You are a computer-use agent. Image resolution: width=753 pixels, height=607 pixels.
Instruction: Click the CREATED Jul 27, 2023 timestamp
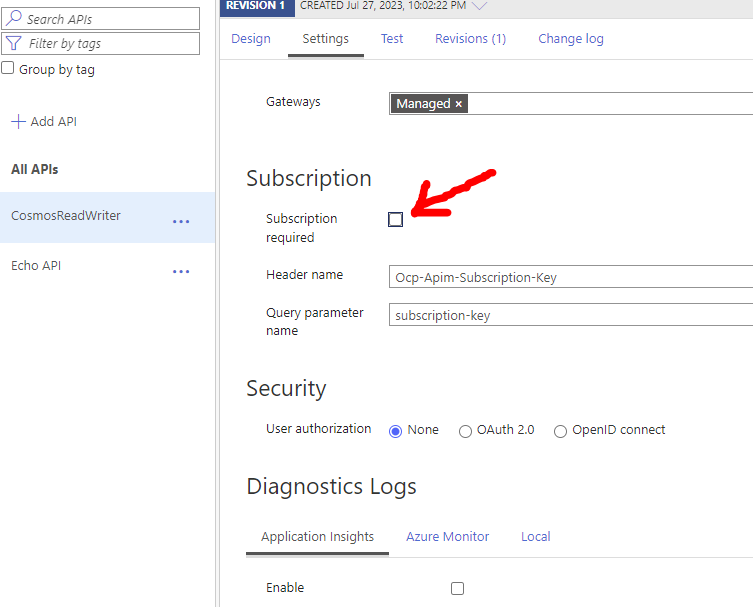pos(383,6)
